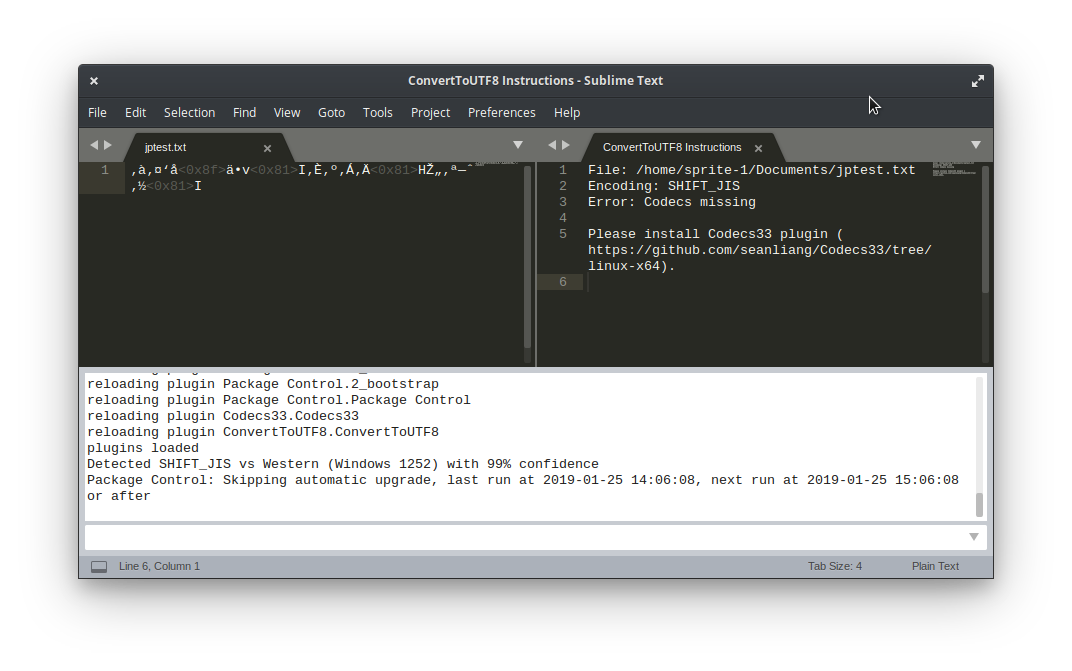Open the syntax selector labeled Plain Text

coord(935,565)
